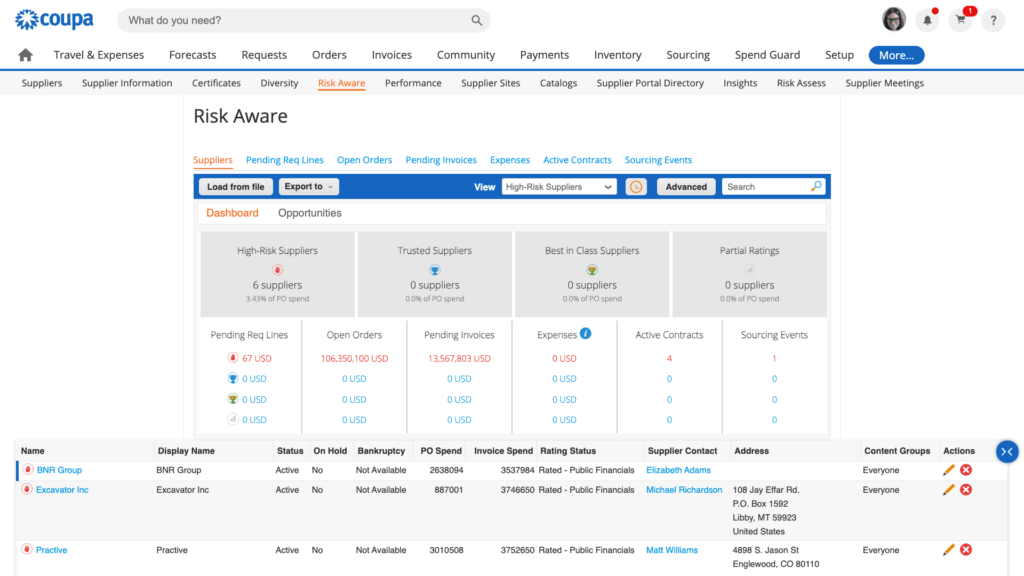Open the High-Risk Suppliers view dropdown
Viewport: 1024px width, 576px height.
coord(560,187)
